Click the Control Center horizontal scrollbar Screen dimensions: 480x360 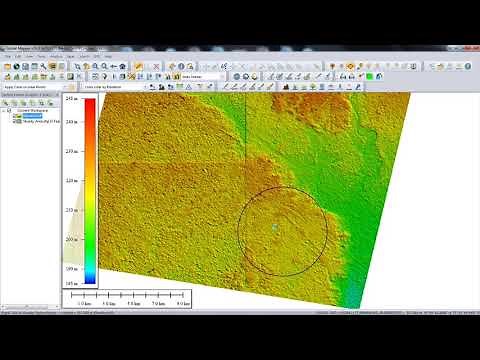29,306
